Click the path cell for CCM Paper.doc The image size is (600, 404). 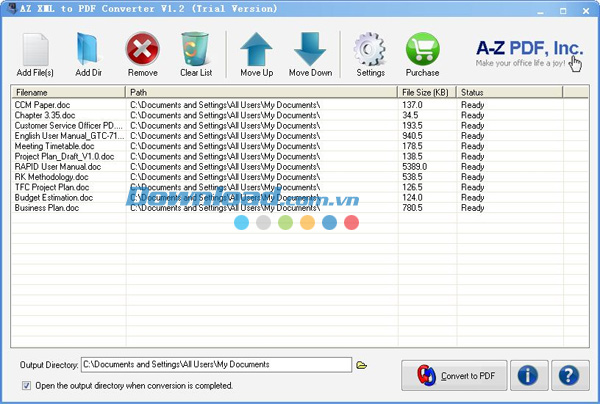point(225,105)
